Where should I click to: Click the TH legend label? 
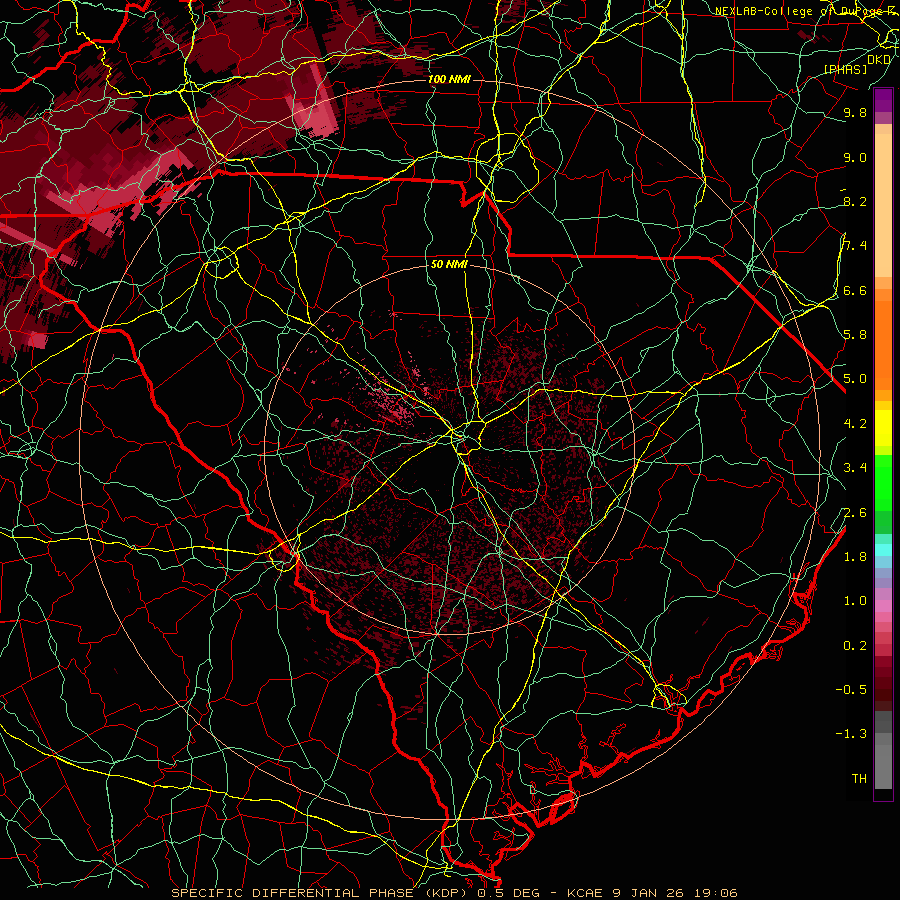[859, 778]
